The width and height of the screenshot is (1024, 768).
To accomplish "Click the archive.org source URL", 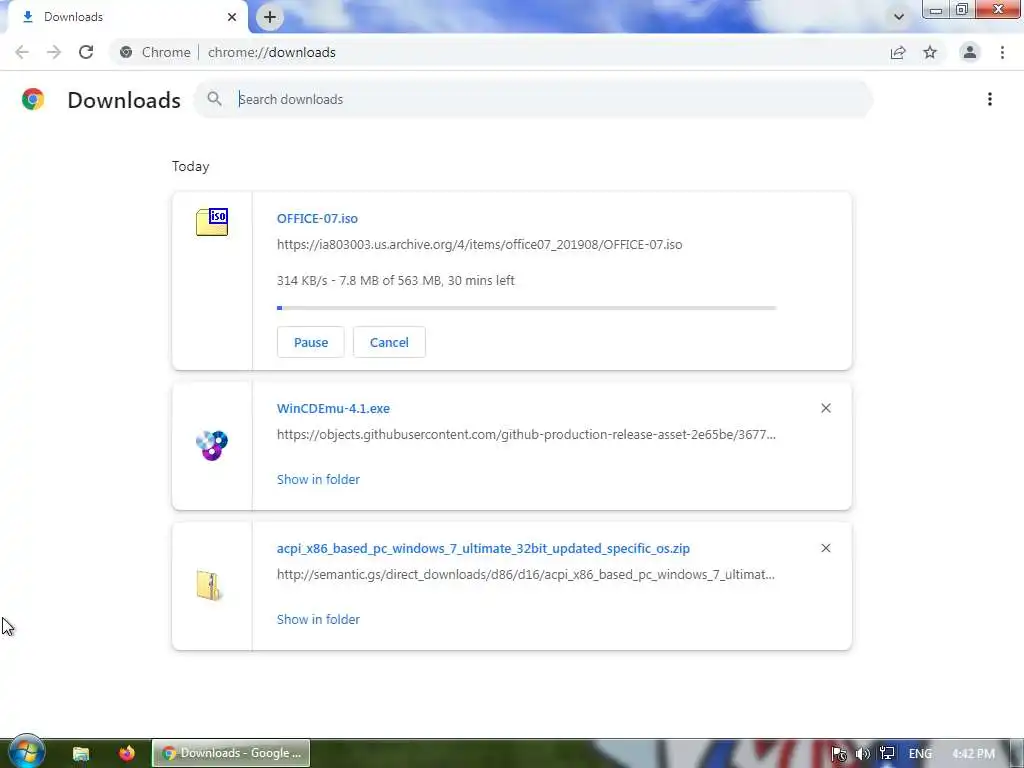I will coord(479,245).
